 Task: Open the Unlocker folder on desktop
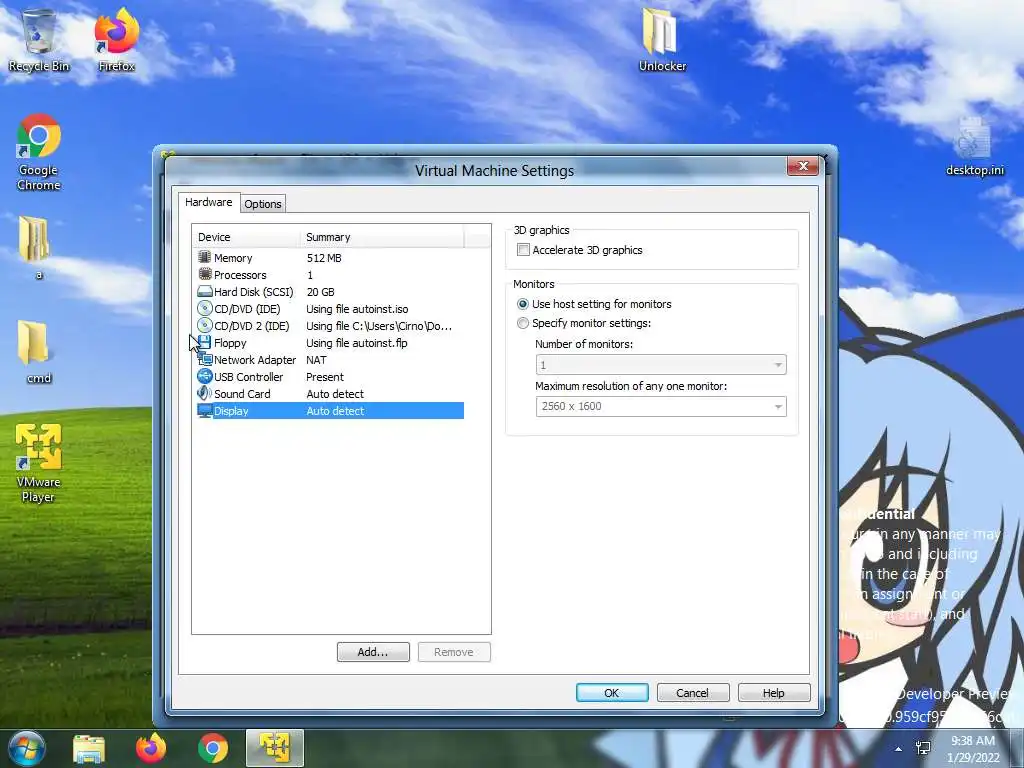tap(662, 39)
